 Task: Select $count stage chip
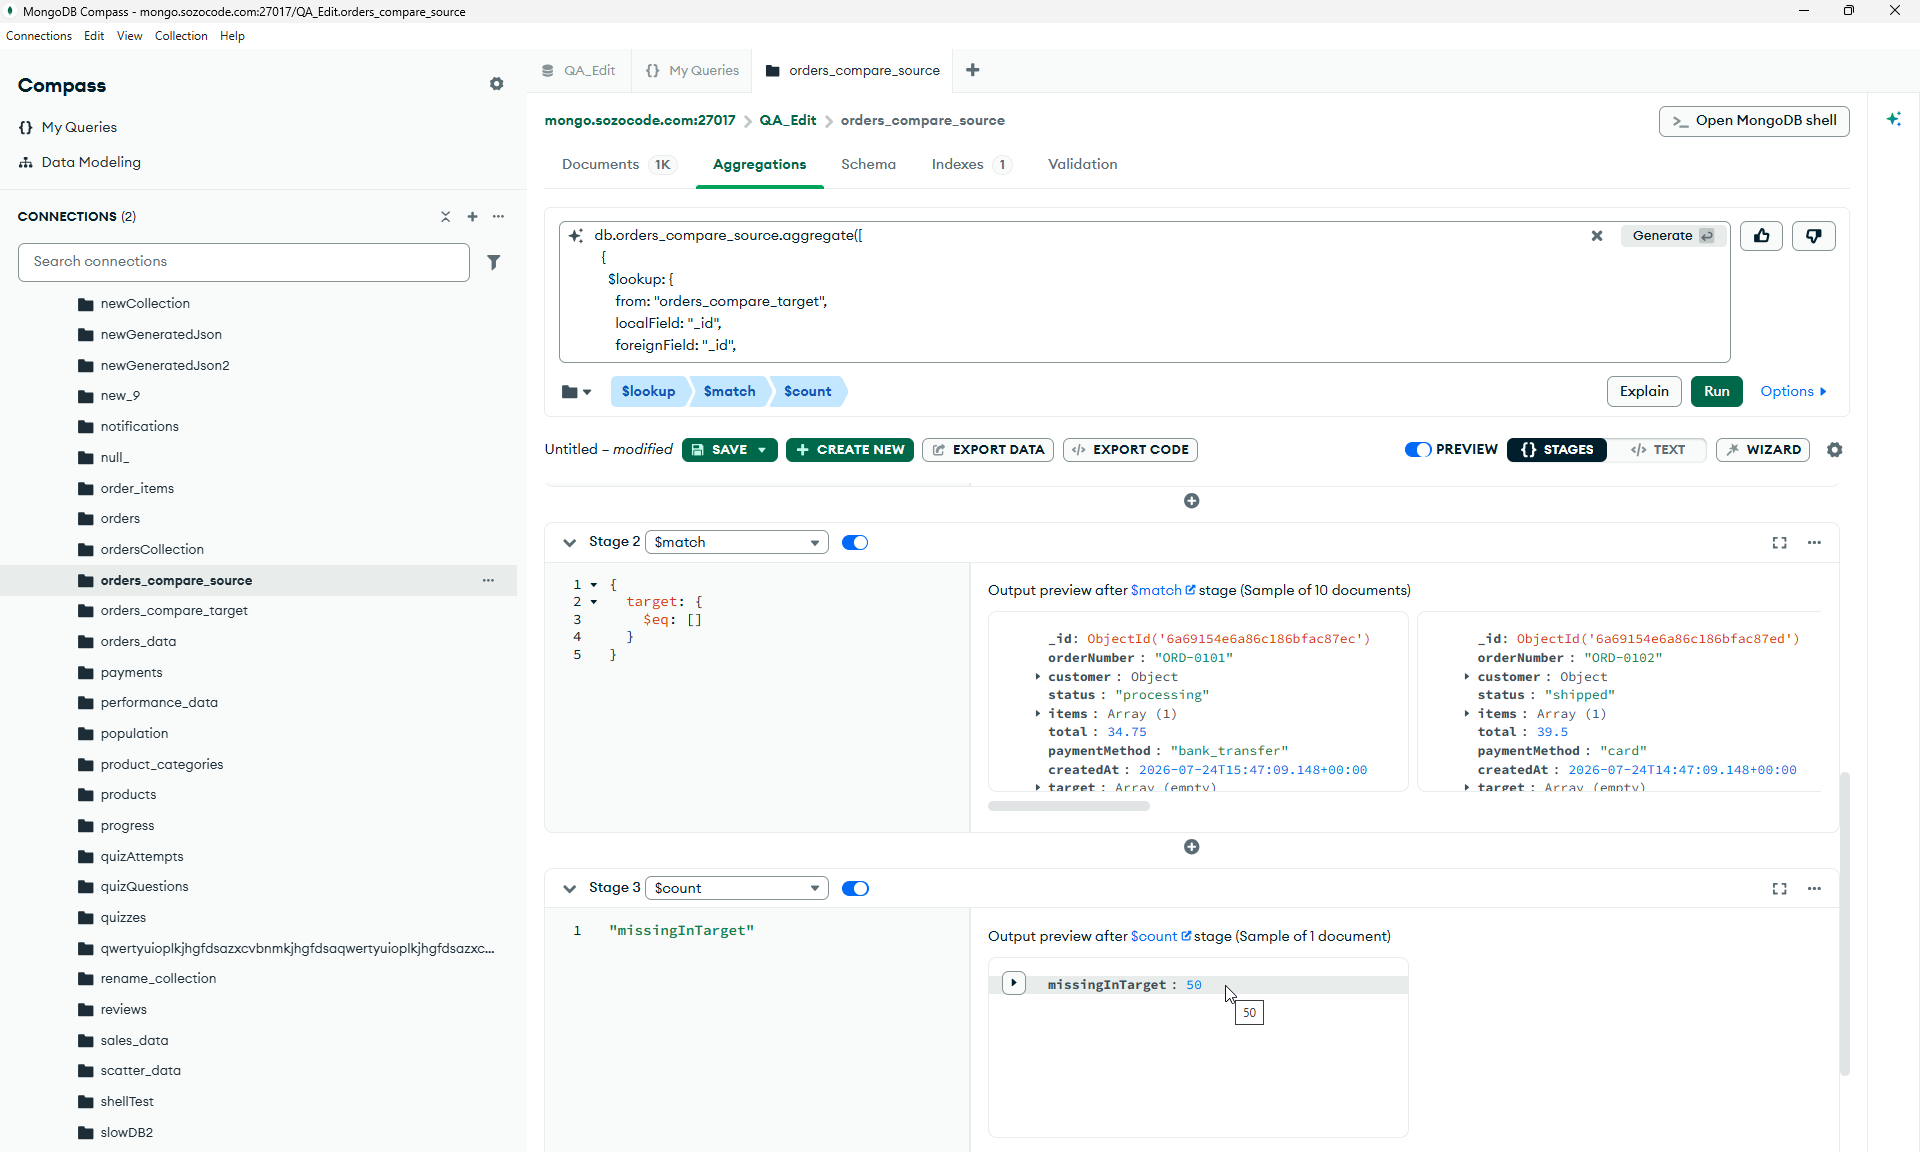[x=808, y=392]
